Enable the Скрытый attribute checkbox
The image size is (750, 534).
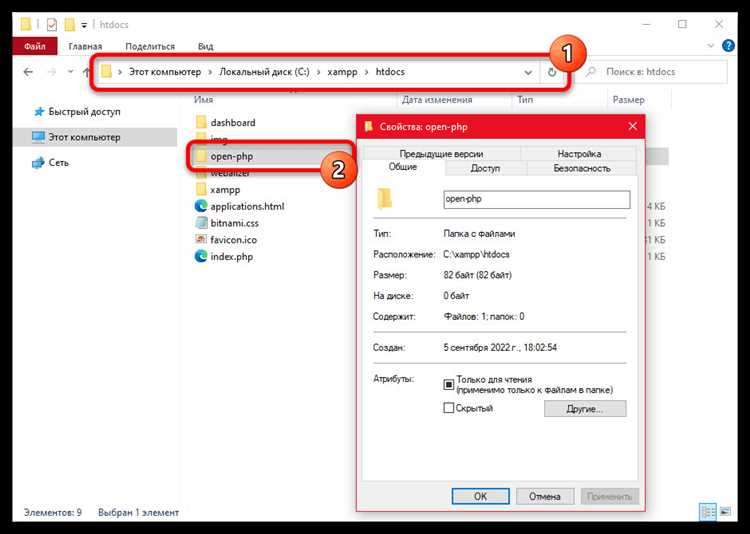tap(448, 408)
